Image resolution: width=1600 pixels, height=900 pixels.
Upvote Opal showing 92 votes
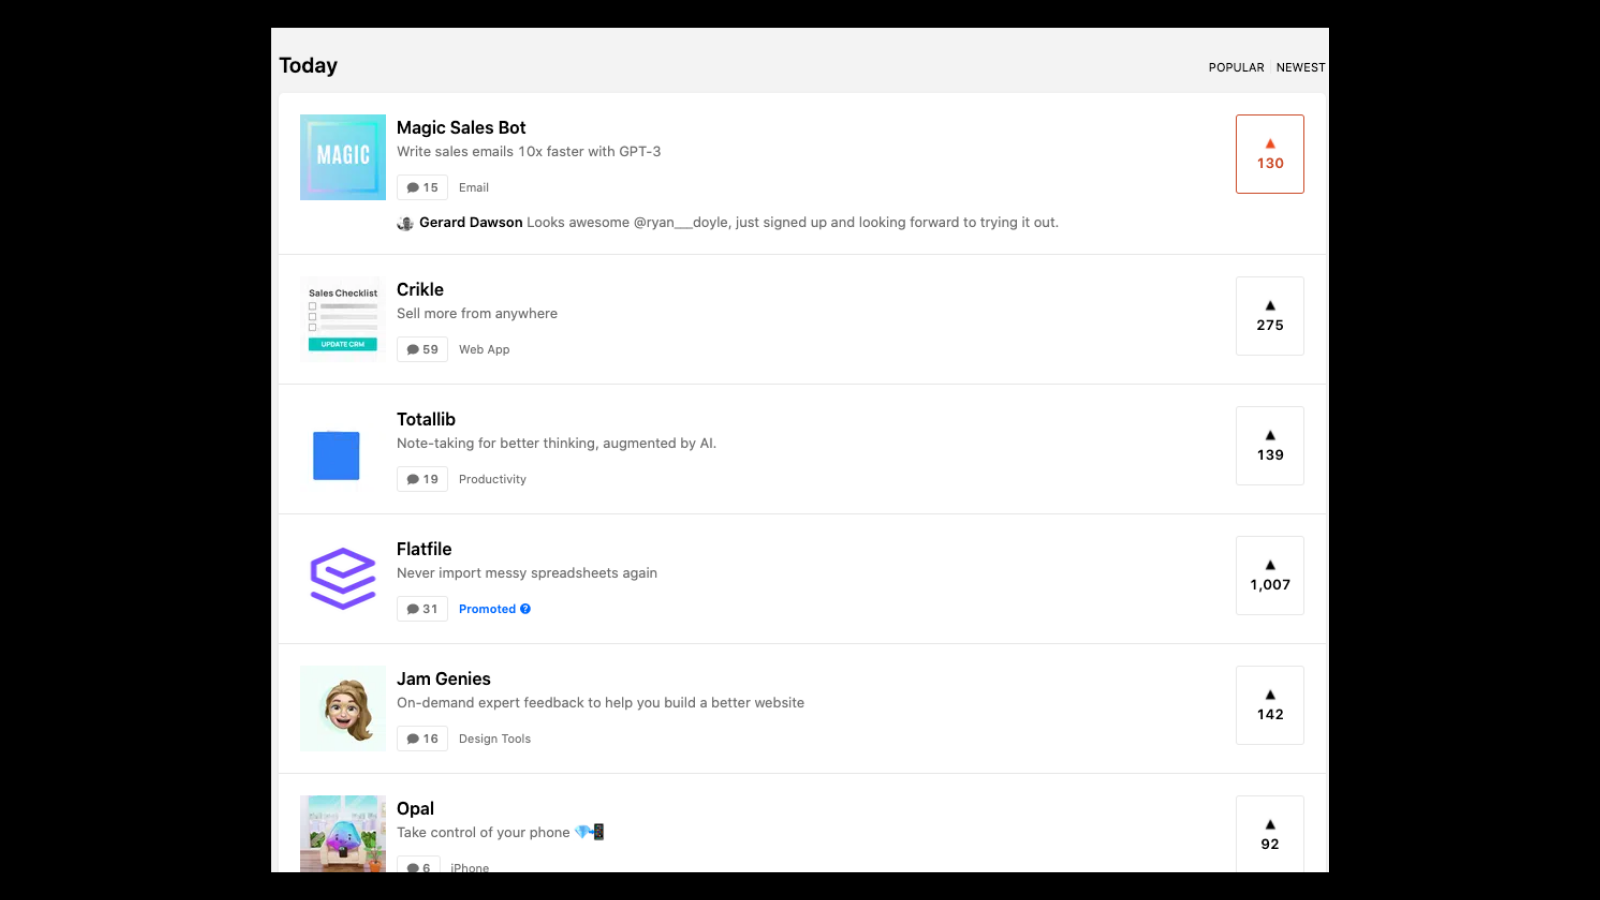[x=1269, y=834]
